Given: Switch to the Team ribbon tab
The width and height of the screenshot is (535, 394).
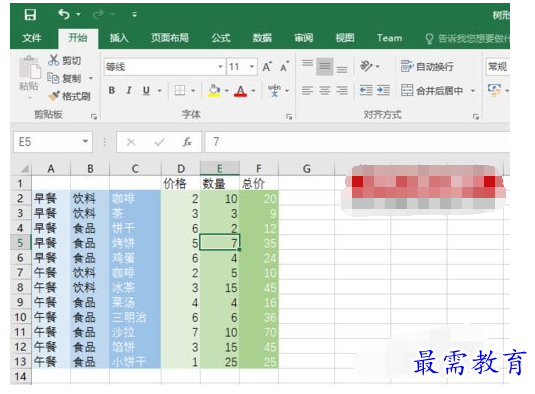Looking at the screenshot, I should [x=389, y=38].
